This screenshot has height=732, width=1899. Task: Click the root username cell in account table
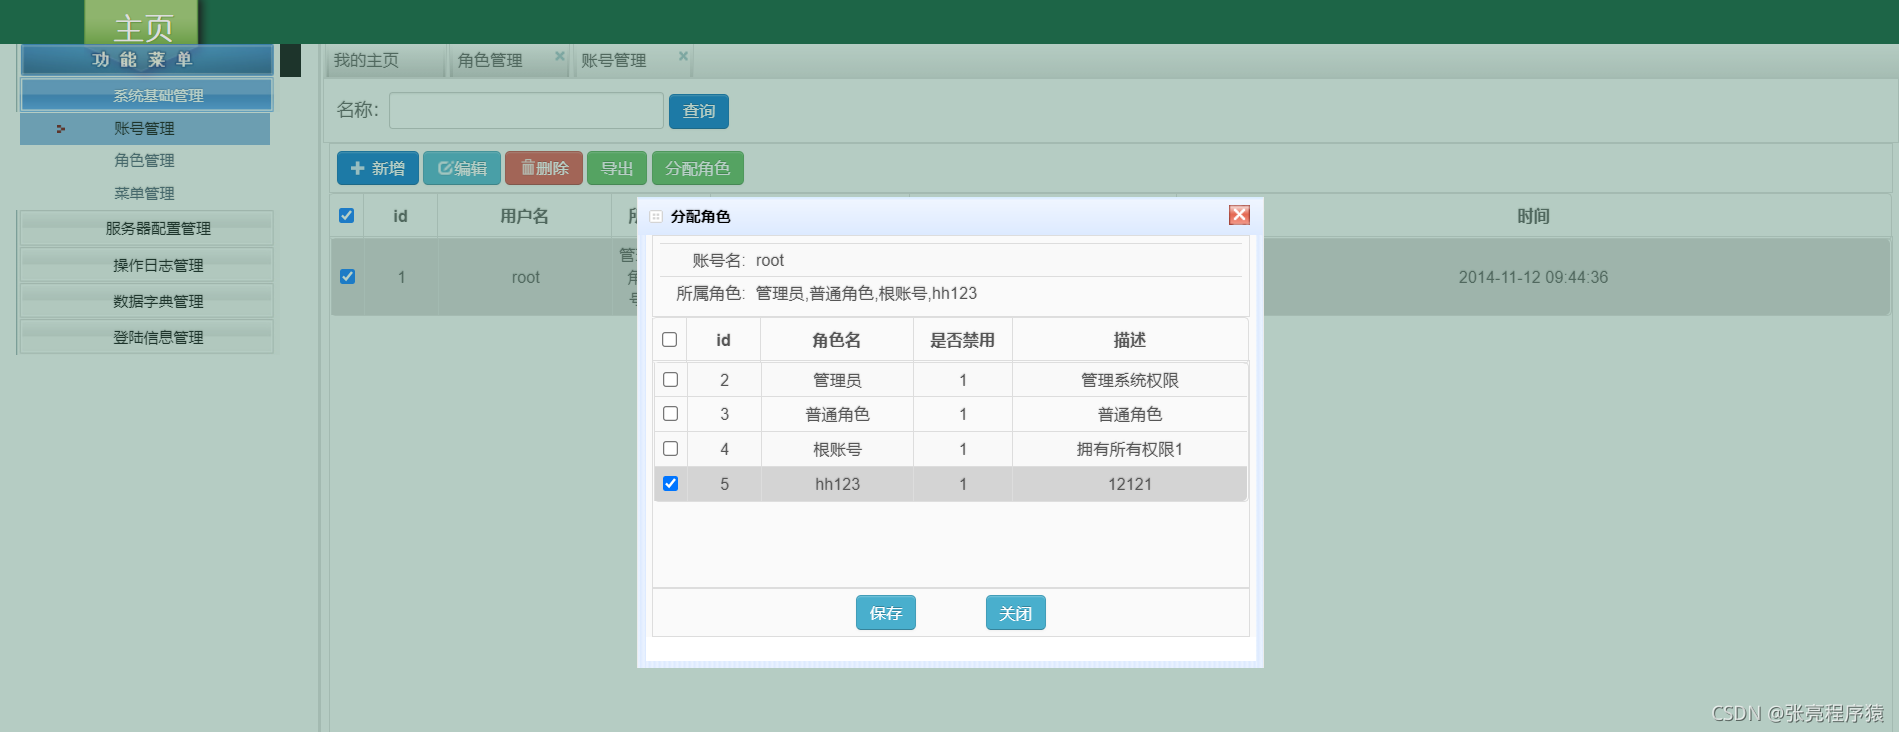click(x=525, y=277)
